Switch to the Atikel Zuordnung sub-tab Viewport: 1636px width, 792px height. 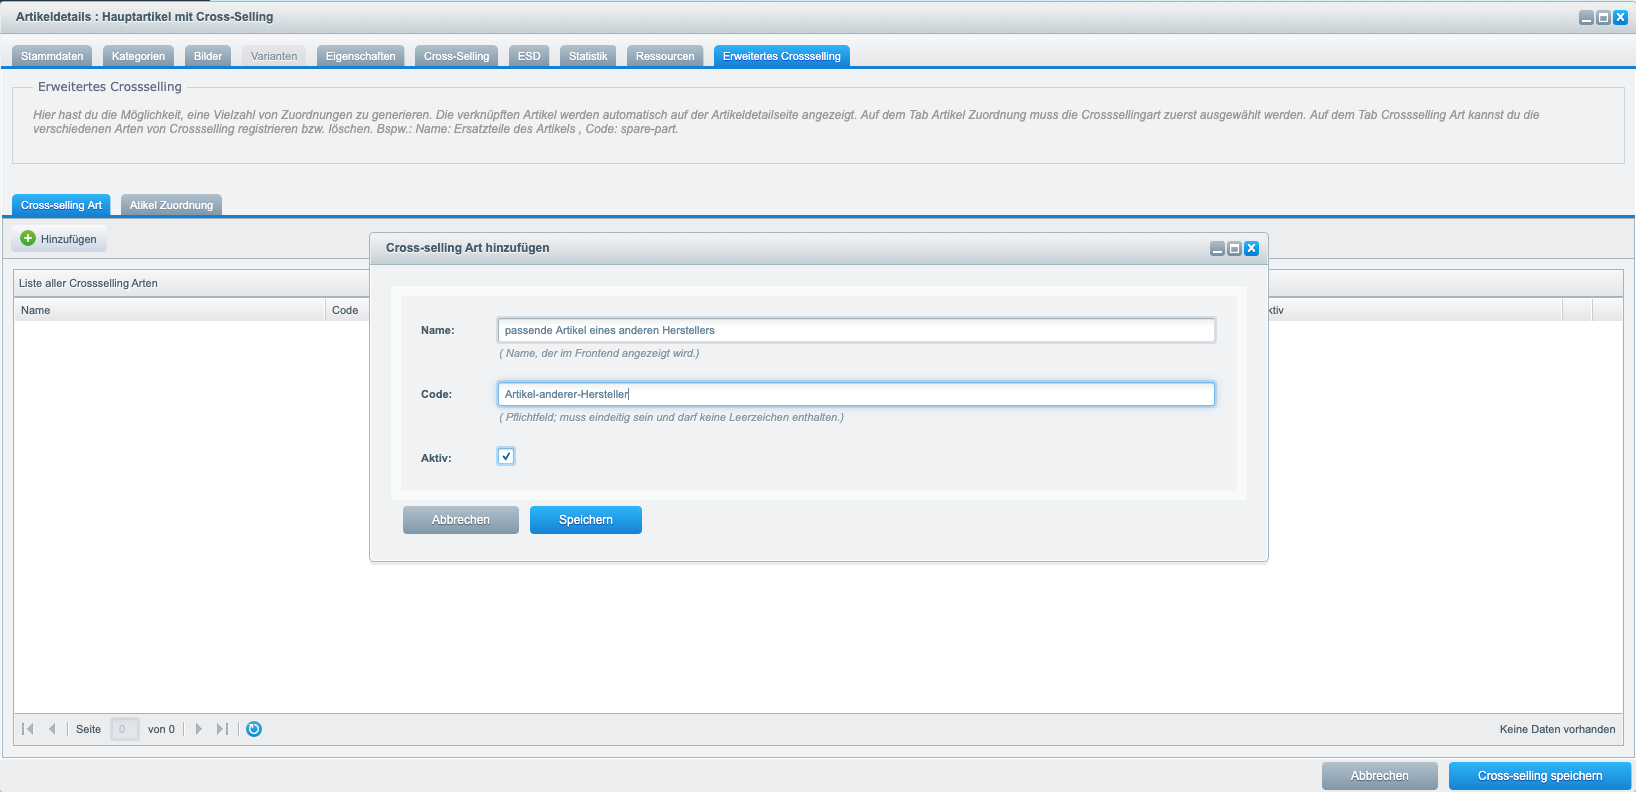[171, 205]
